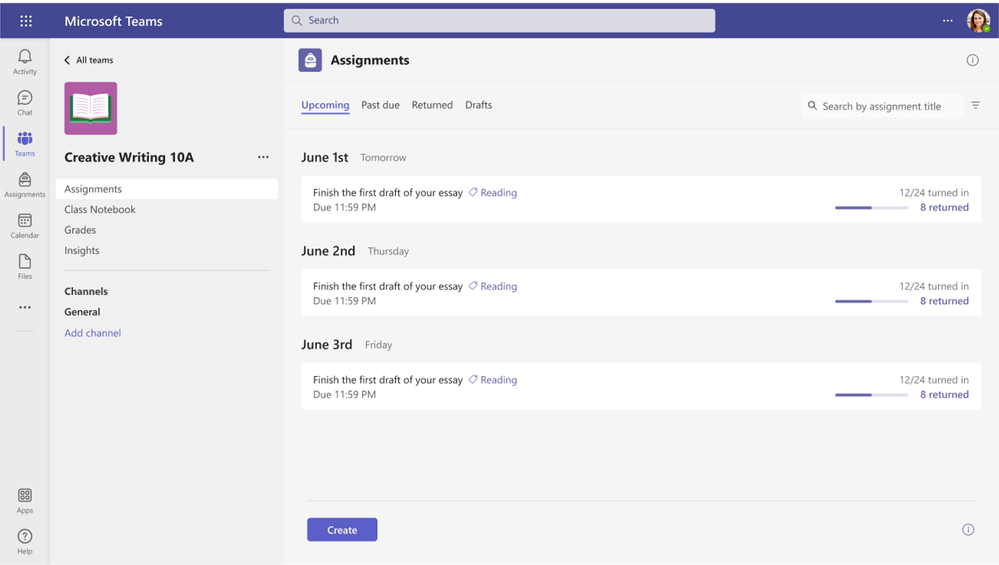Open Apps store icon
Image resolution: width=999 pixels, height=565 pixels.
coord(25,501)
